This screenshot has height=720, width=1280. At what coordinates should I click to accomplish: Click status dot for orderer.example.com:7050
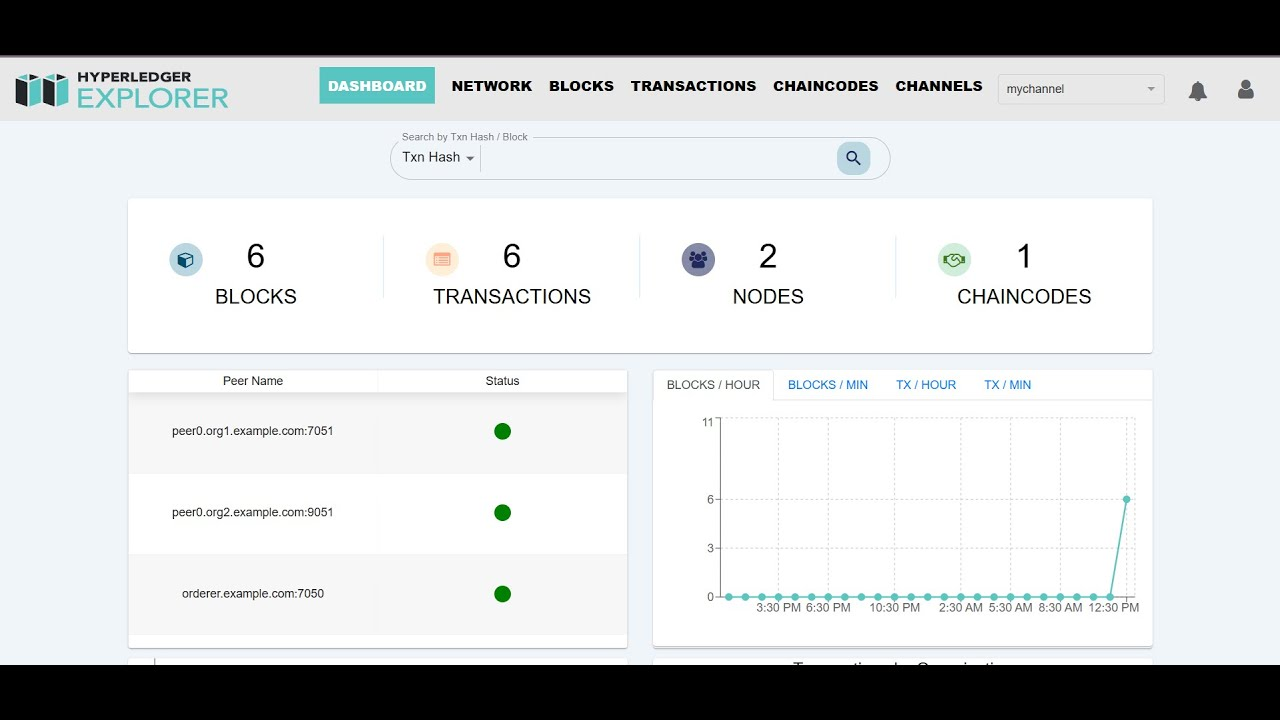click(x=503, y=594)
